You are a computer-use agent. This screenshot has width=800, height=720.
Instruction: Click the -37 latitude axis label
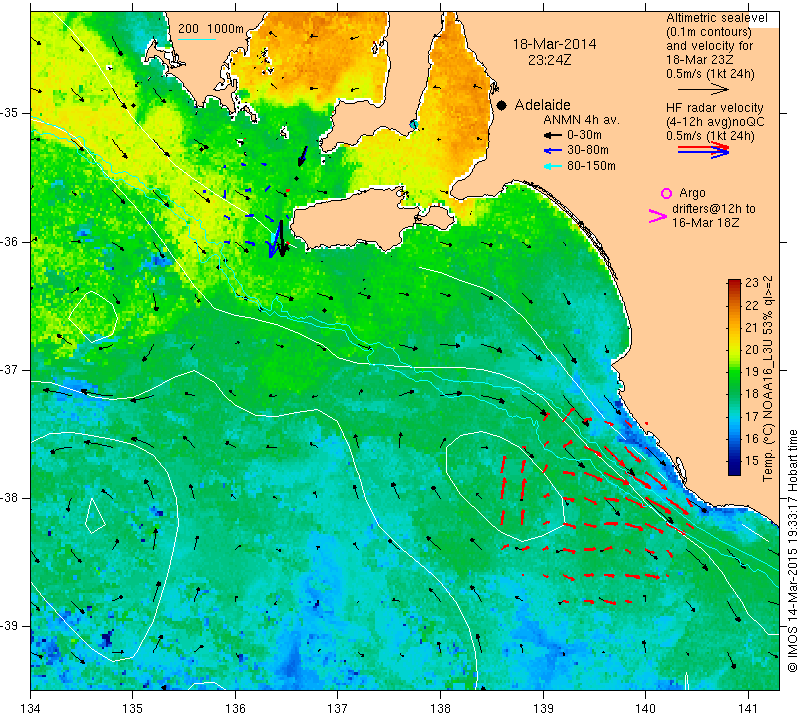11,369
